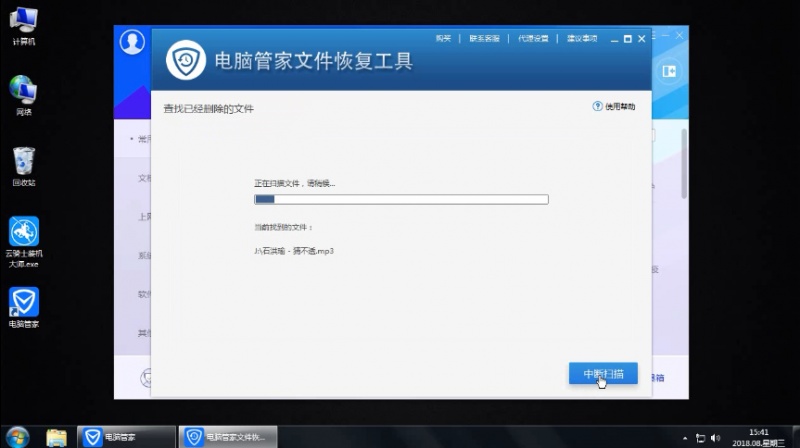
Task: Minimize the background 电脑管家 window
Action: [x=665, y=35]
